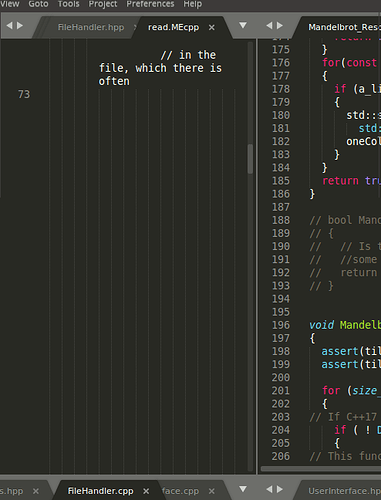Open the Preferences menu
The height and width of the screenshot is (500, 381).
[150, 4]
